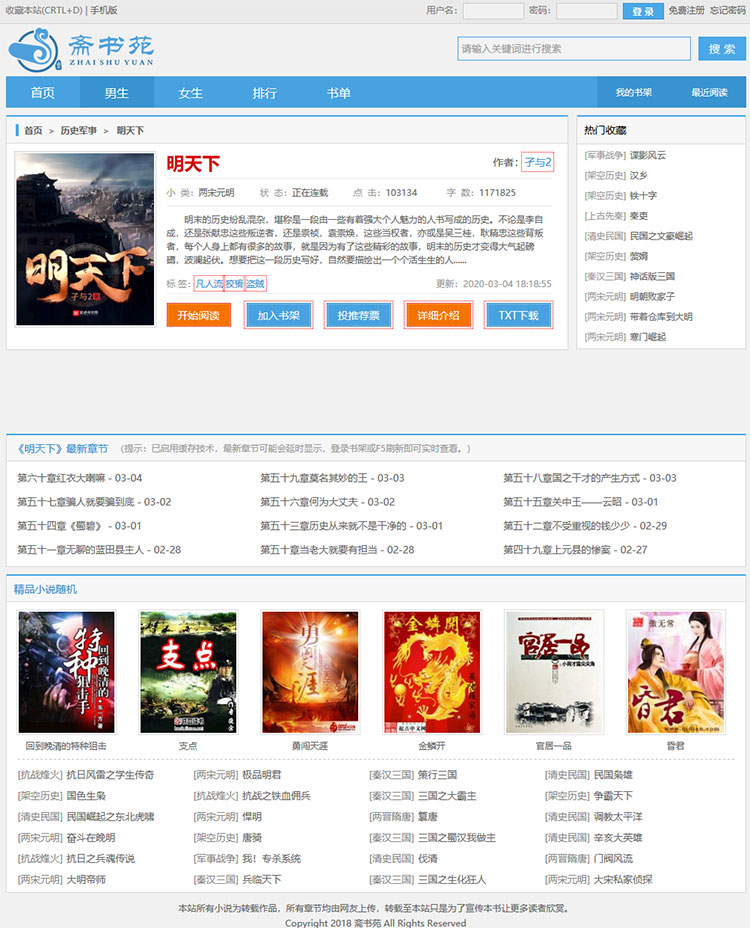Open 极品明君 in random list
This screenshot has height=928, width=750.
click(262, 775)
